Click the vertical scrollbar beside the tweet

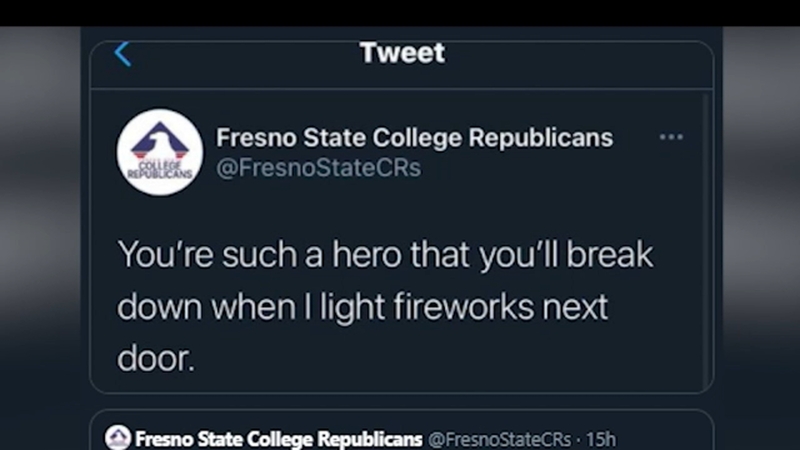pos(707,241)
